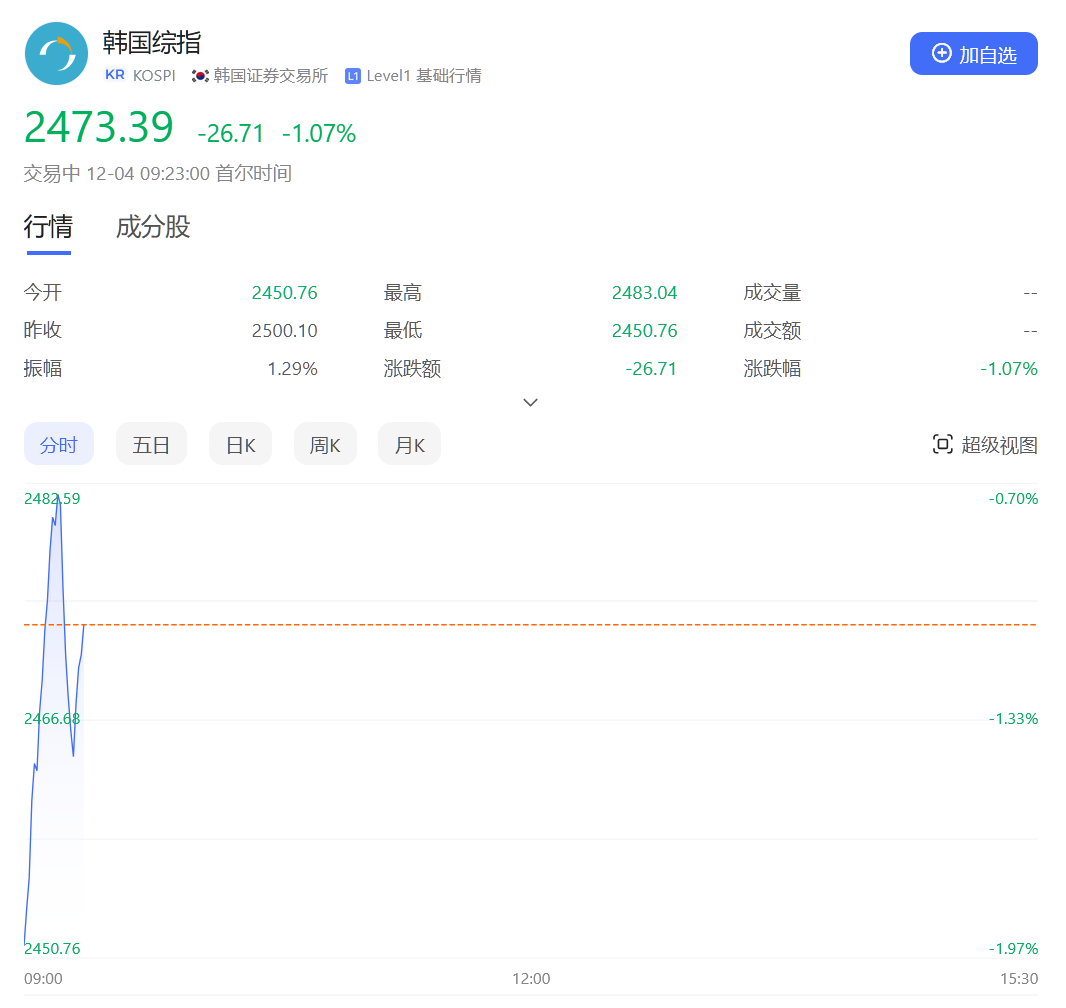Select the 行情 tab
This screenshot has height=1008, width=1066.
tap(48, 228)
